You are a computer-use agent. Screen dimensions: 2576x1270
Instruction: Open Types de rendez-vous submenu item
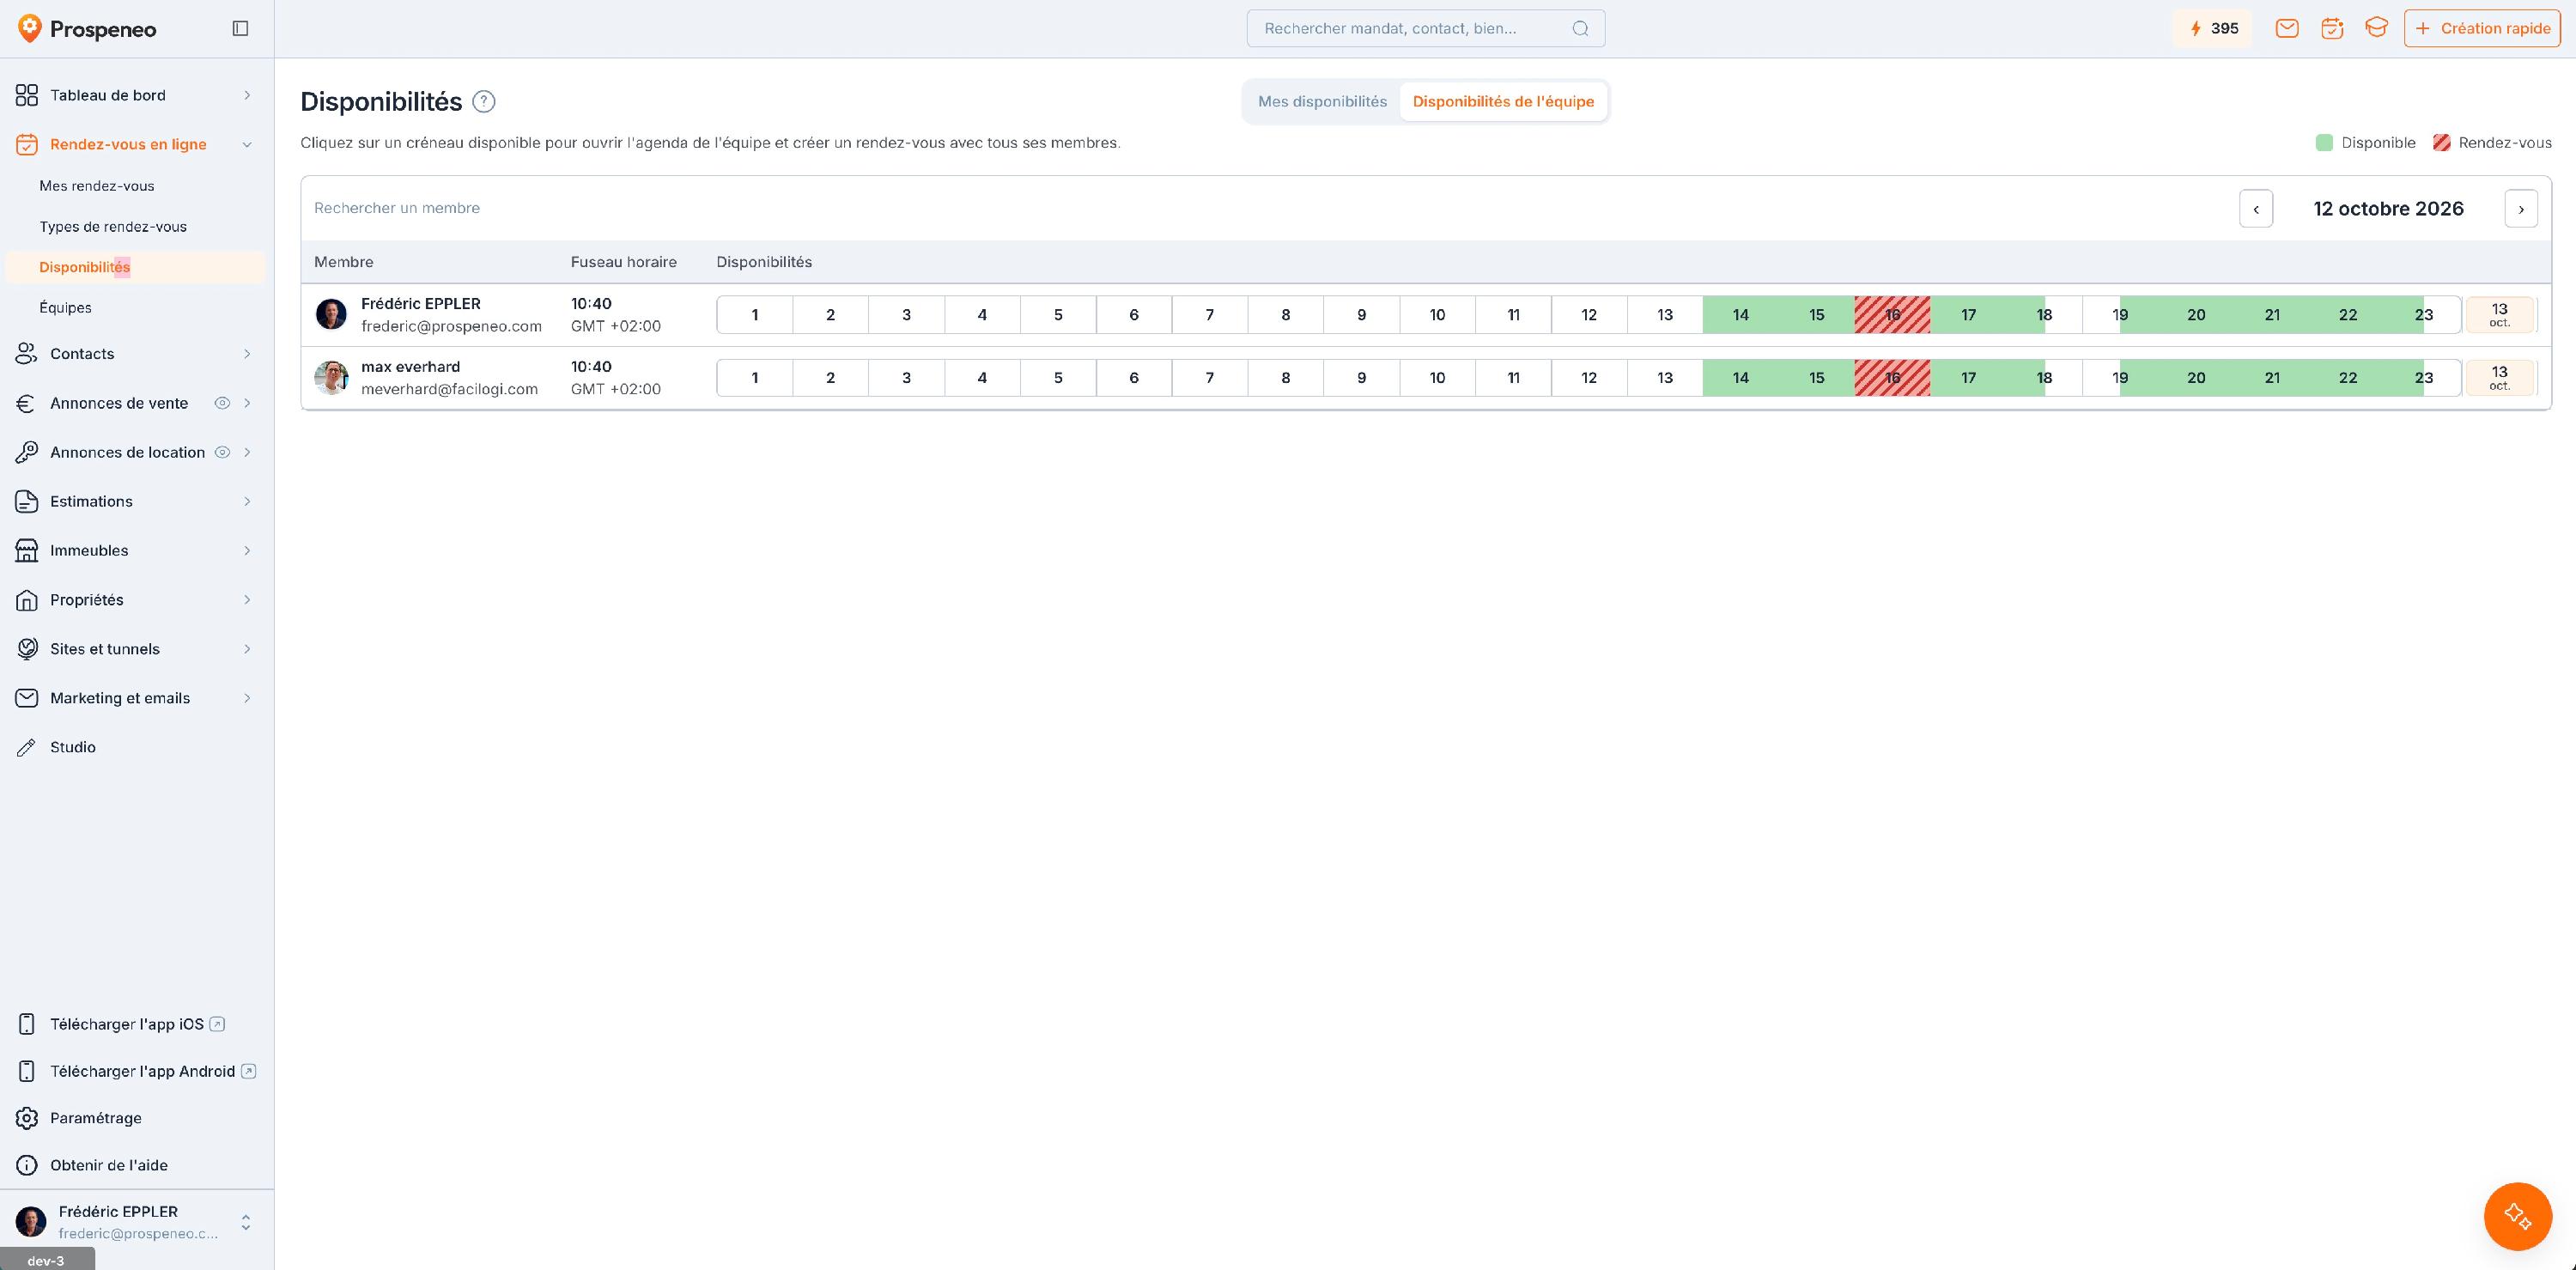pos(113,226)
